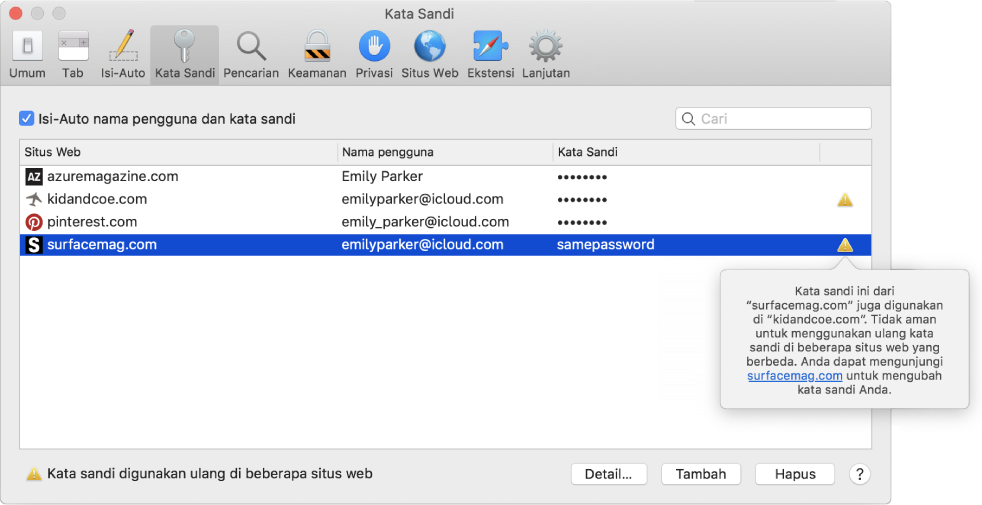Open the Lanjutan gear pane
The height and width of the screenshot is (505, 982).
[545, 55]
